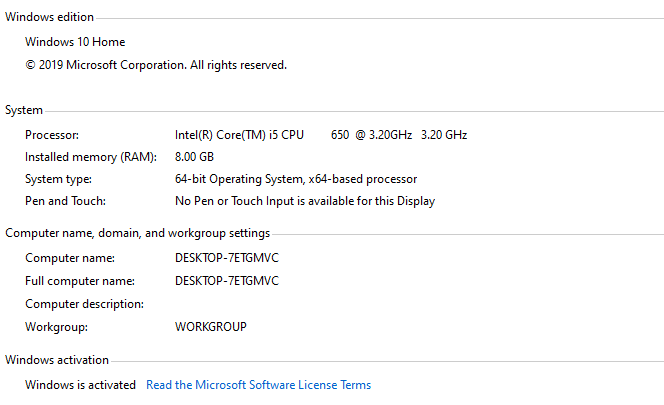Click the 'System type:' label
This screenshot has width=664, height=405.
point(58,179)
